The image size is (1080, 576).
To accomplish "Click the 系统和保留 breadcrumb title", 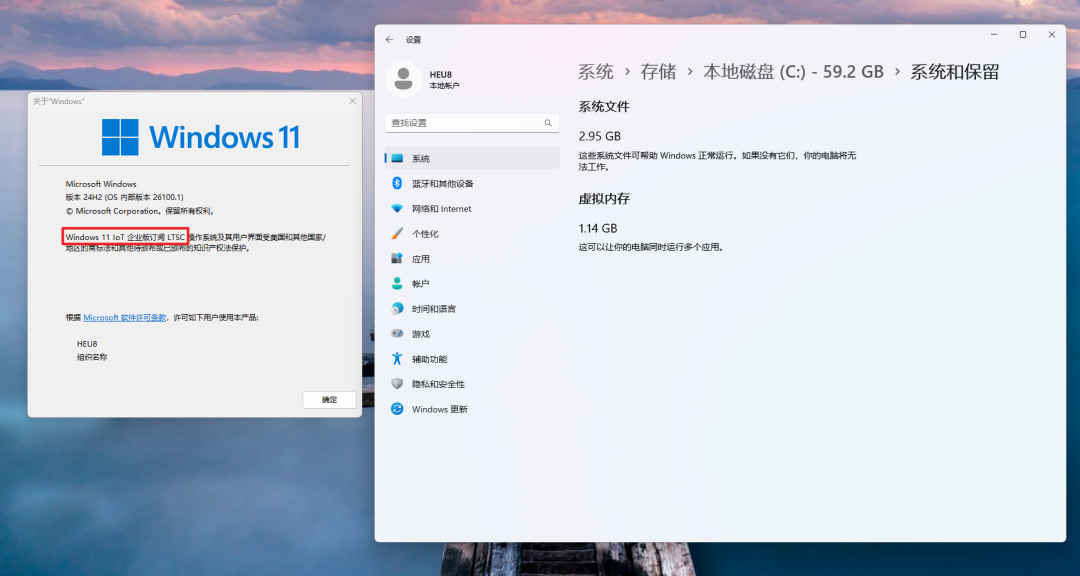I will 955,72.
